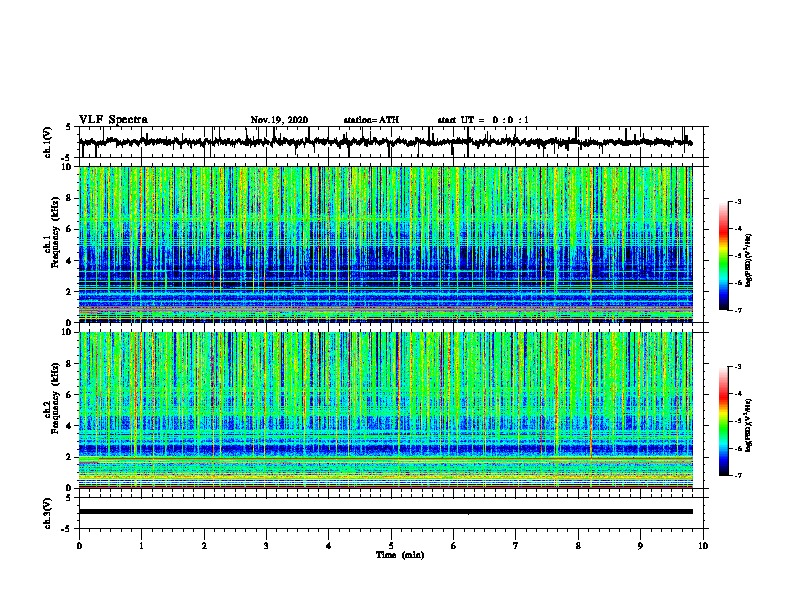The width and height of the screenshot is (792, 612).
Task: Click the time axis tick label "1"
Action: pos(141,546)
